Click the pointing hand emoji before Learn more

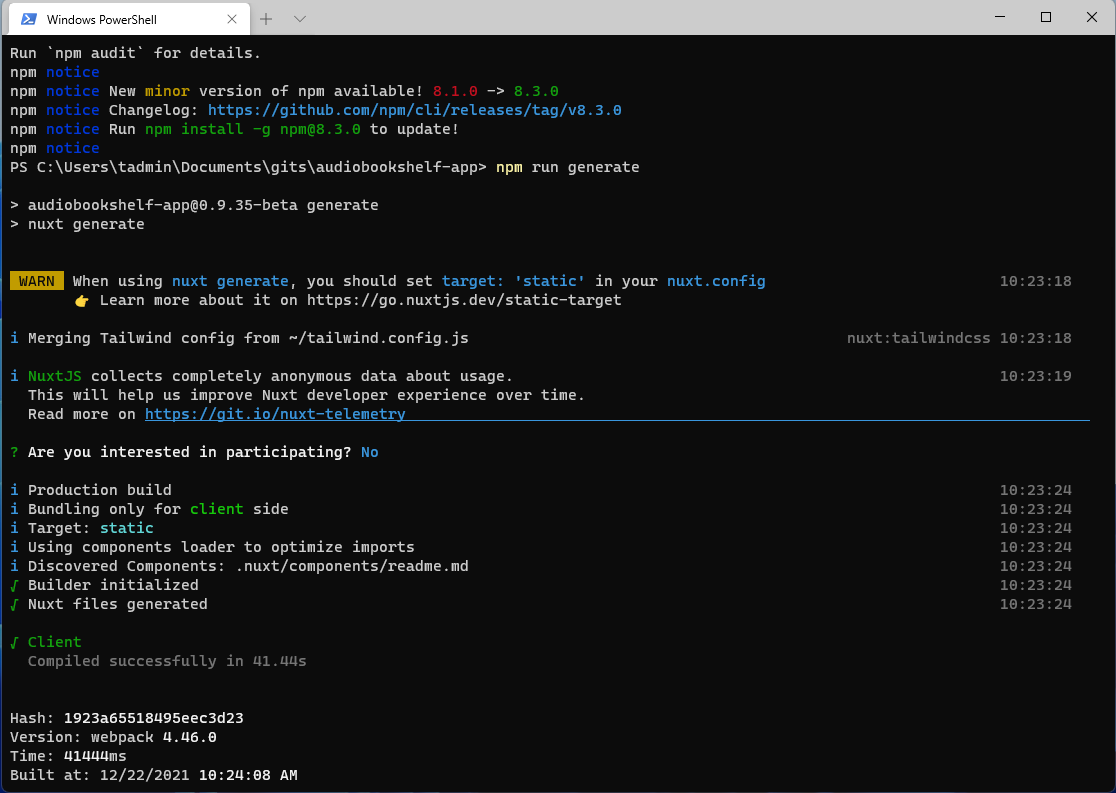tap(82, 300)
